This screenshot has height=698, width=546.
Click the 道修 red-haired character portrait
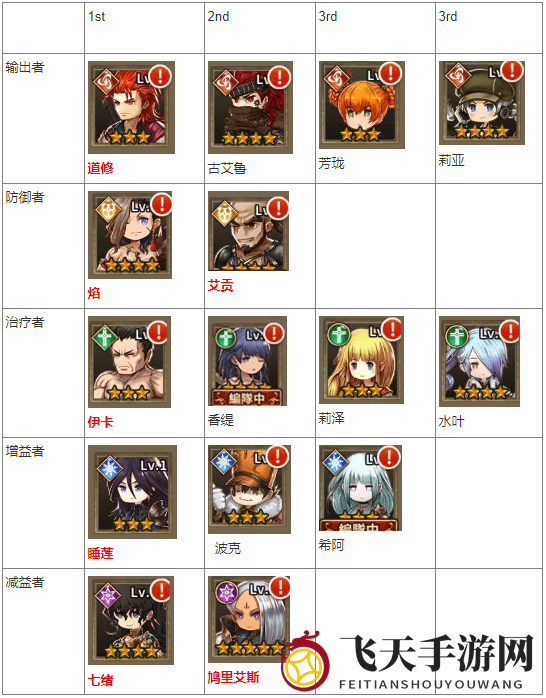tap(131, 108)
